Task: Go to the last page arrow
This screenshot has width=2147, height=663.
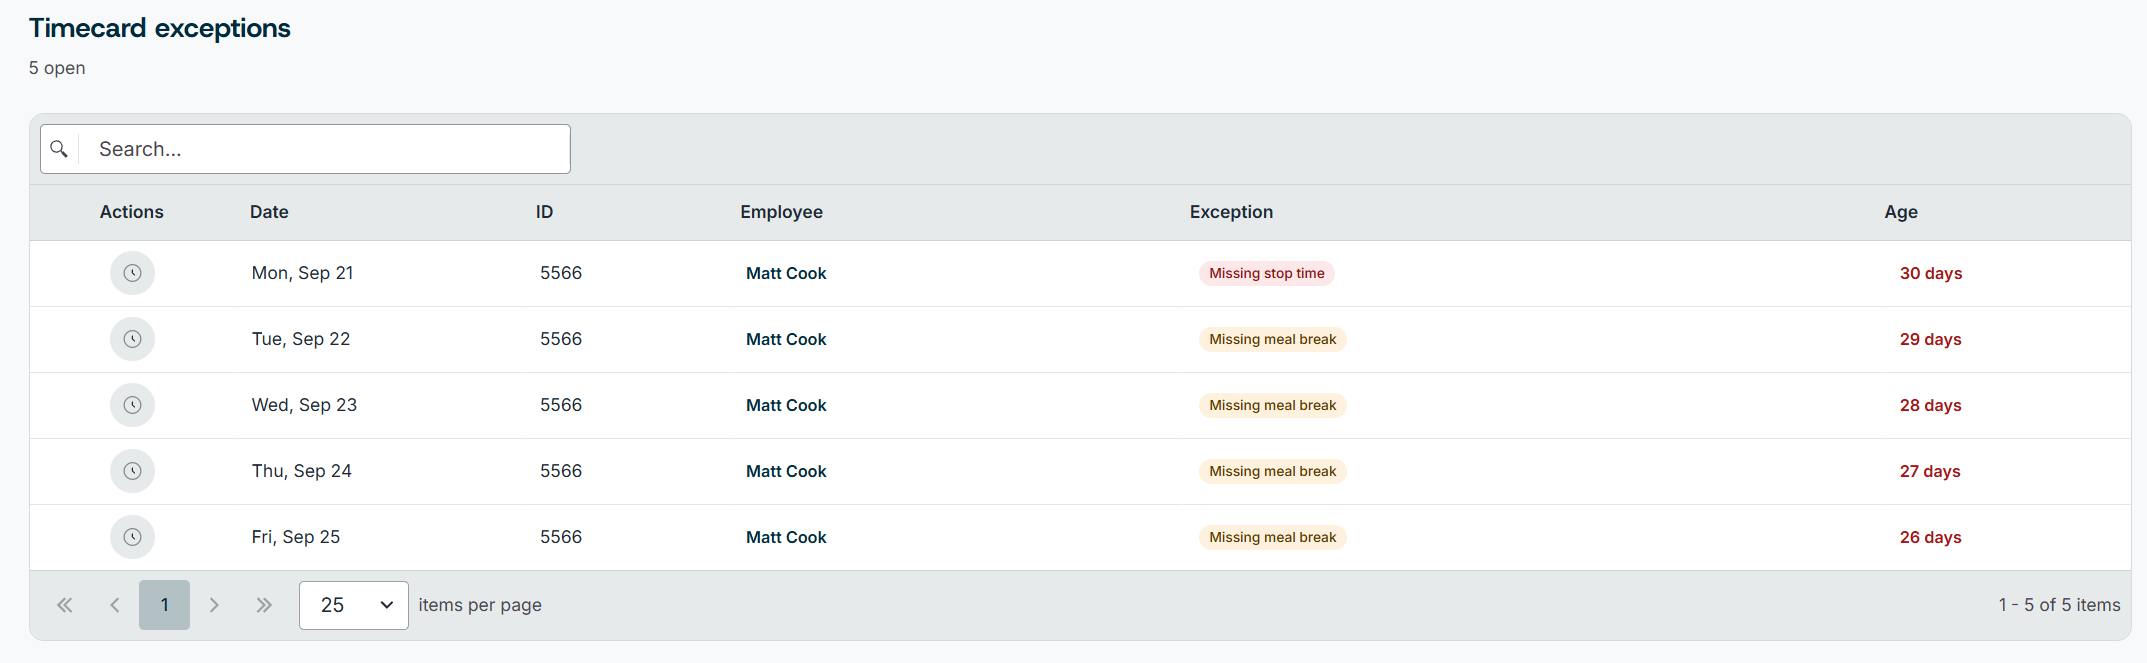Action: tap(264, 605)
